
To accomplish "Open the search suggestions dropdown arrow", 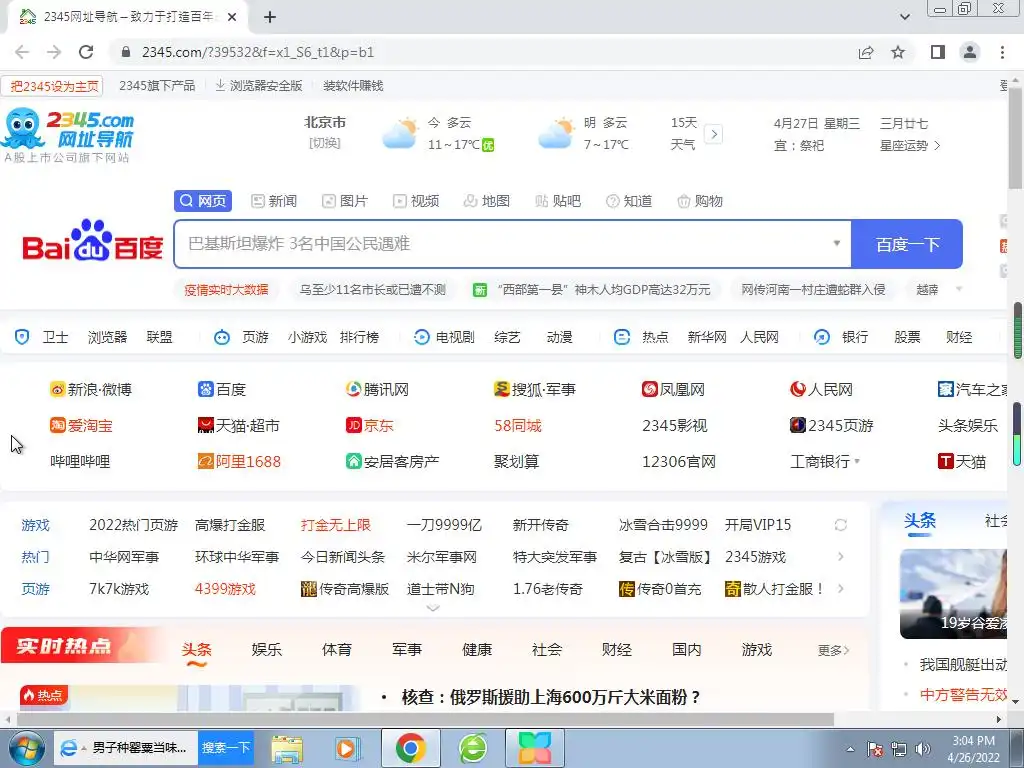I will (837, 244).
